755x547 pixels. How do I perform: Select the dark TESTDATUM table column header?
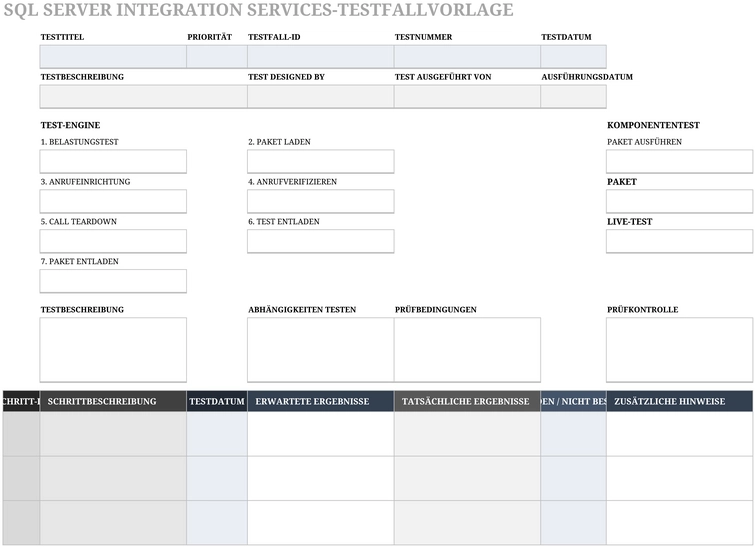[x=217, y=401]
